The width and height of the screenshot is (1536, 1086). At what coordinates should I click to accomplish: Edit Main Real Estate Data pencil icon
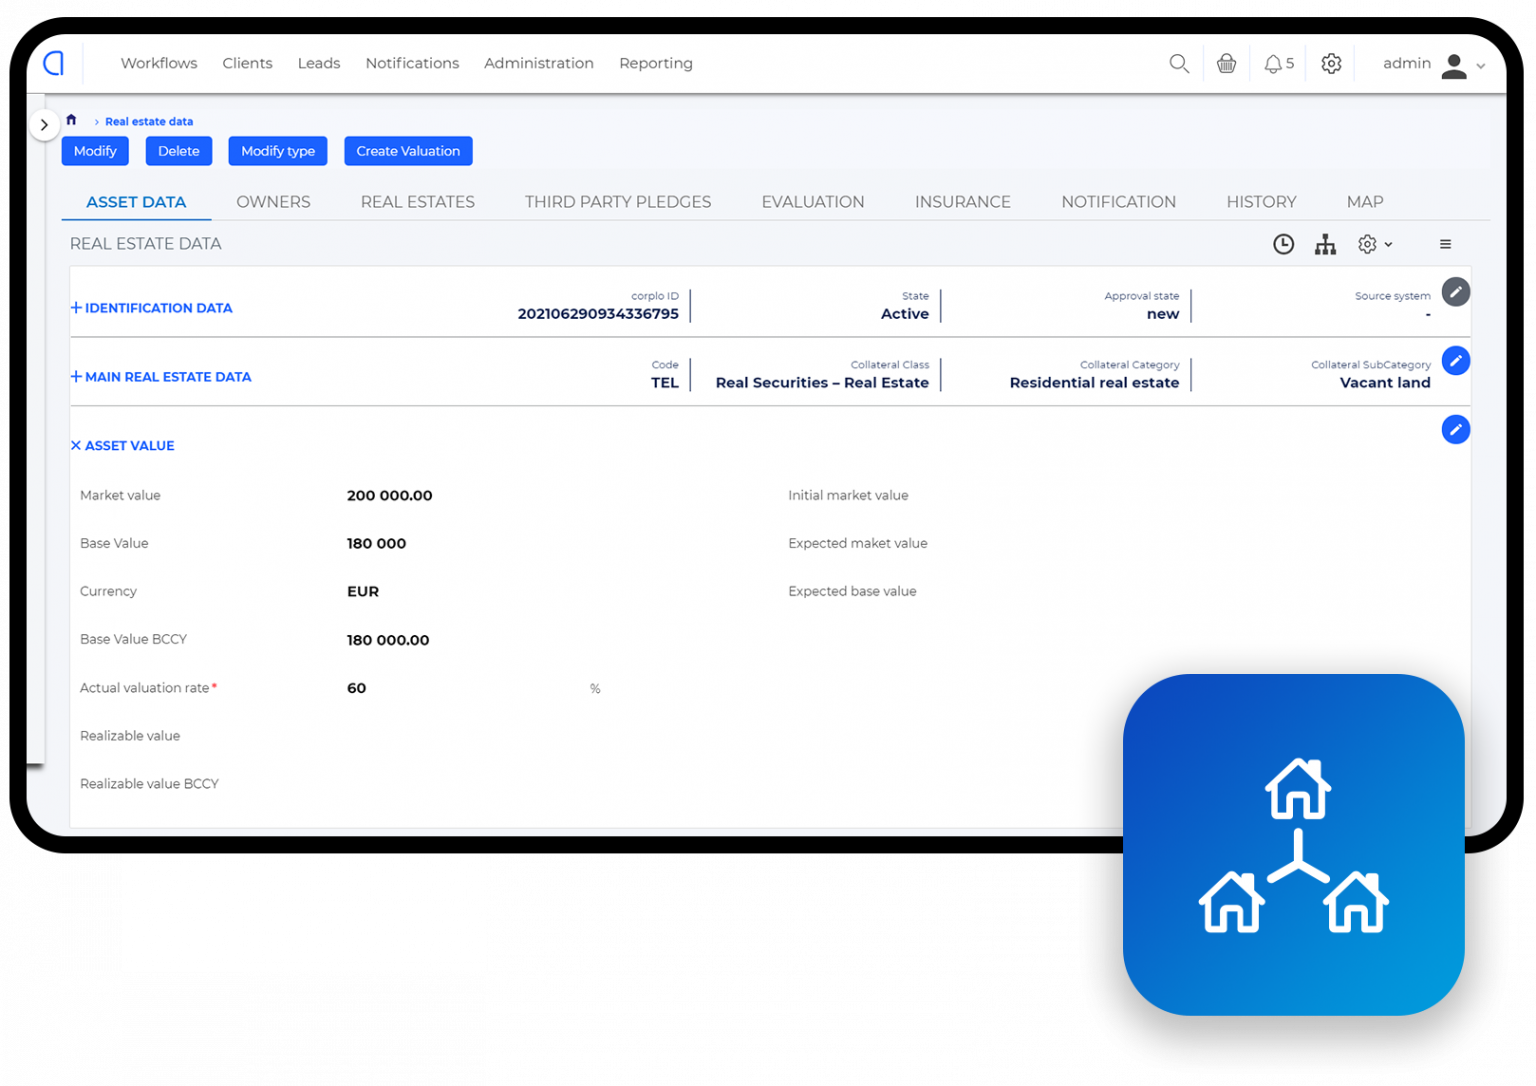(1455, 361)
